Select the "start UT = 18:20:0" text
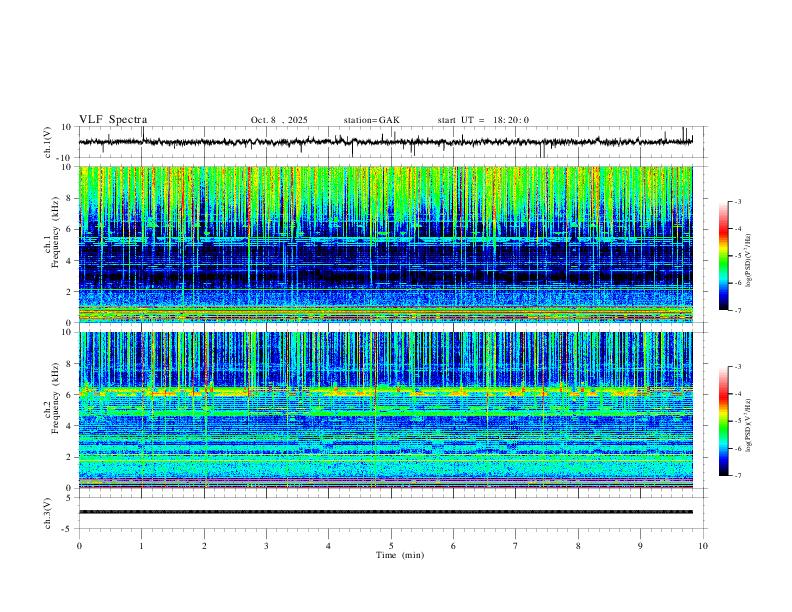Viewport: 792px width, 612px height. tap(483, 120)
